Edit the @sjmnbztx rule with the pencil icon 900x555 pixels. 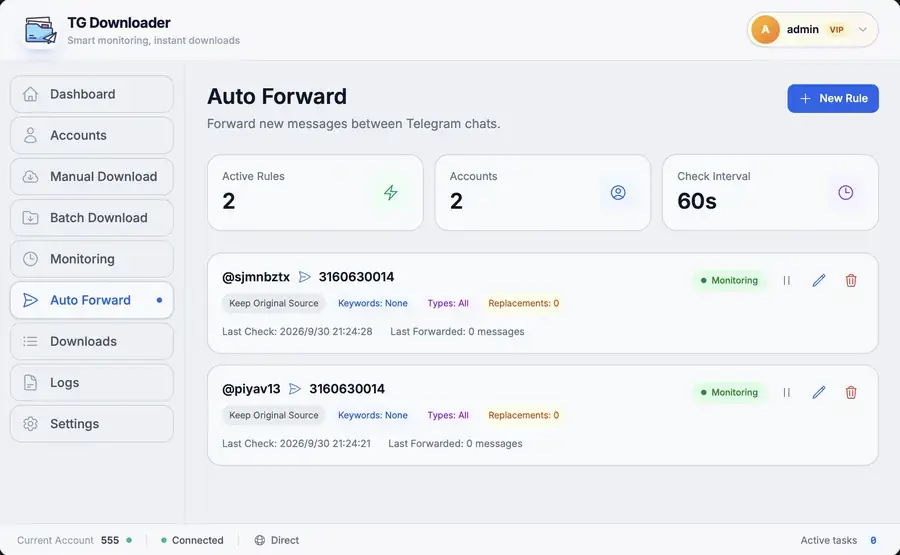[819, 281]
